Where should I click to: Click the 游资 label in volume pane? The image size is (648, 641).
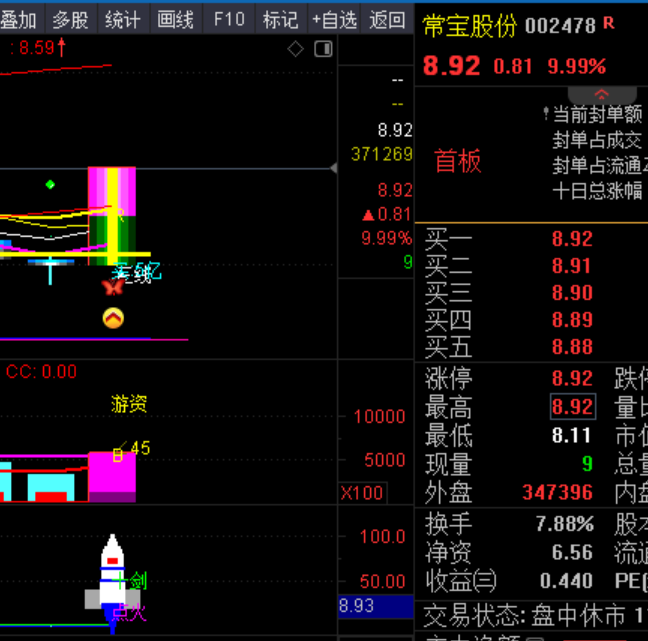[129, 404]
